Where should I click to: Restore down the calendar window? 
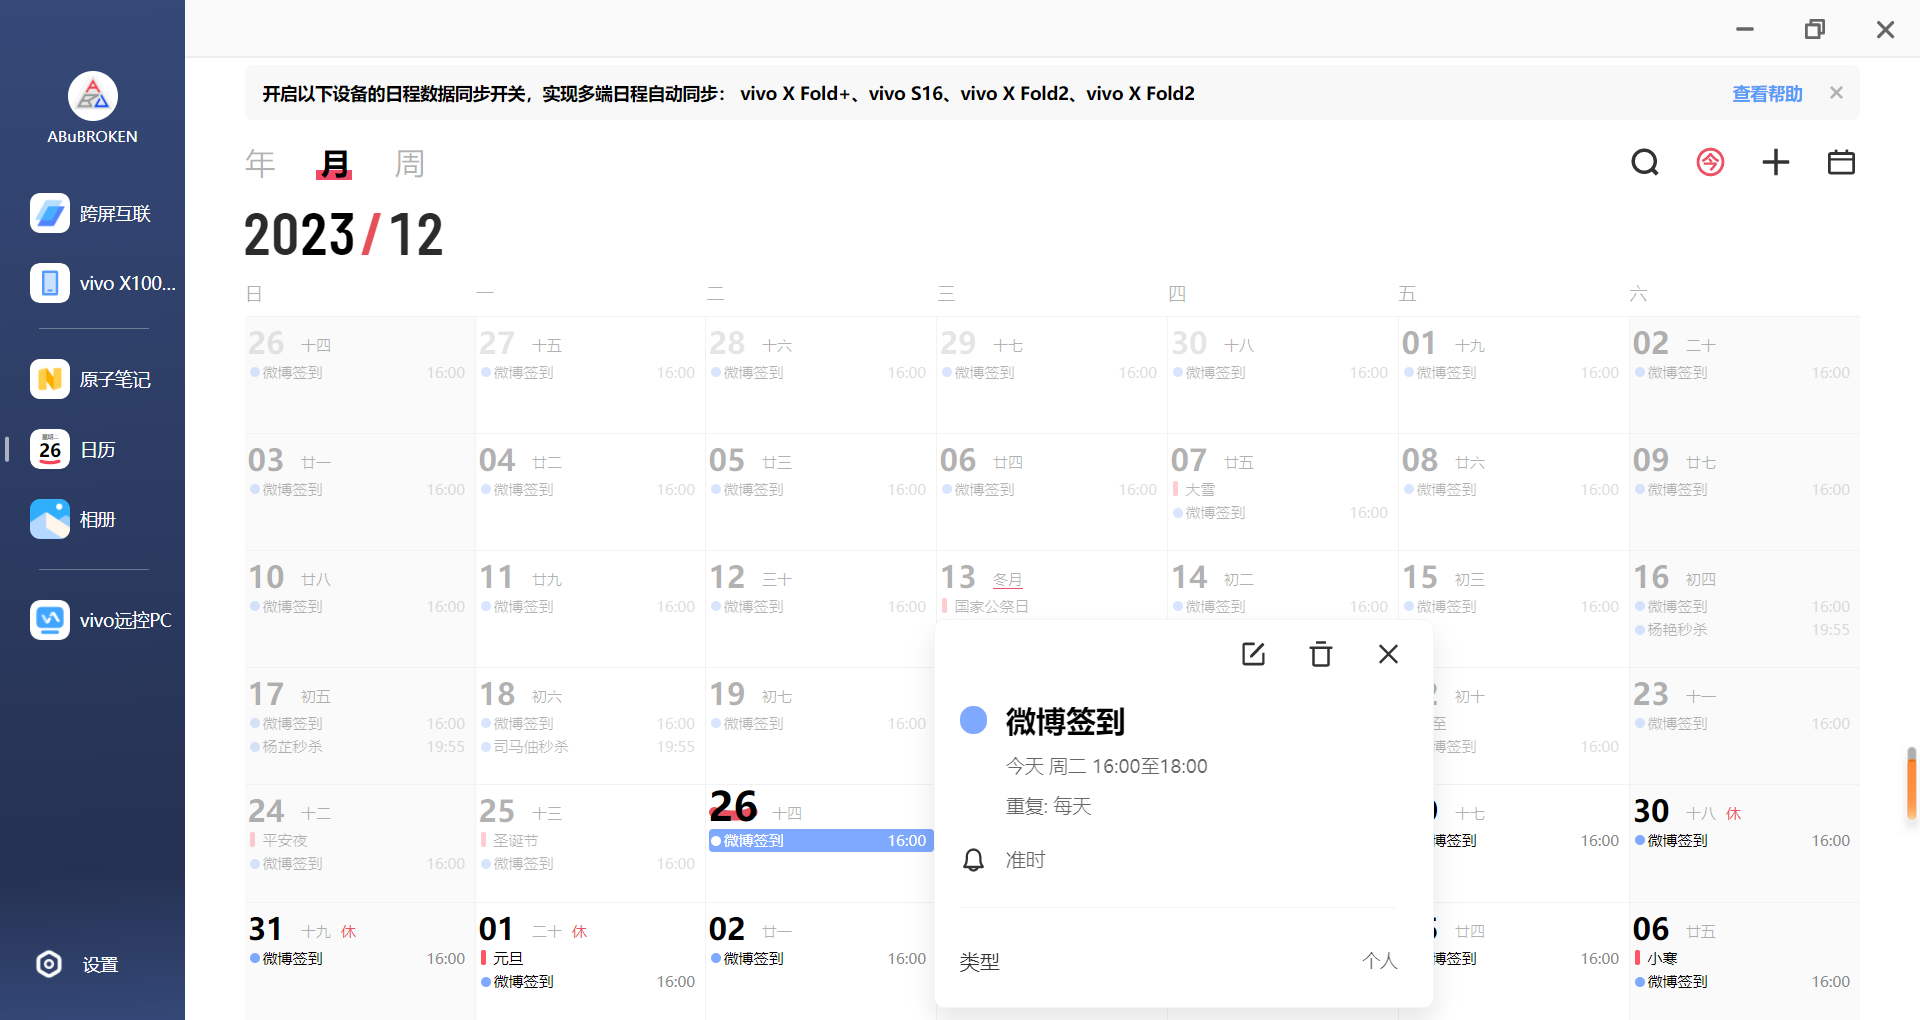[1815, 29]
